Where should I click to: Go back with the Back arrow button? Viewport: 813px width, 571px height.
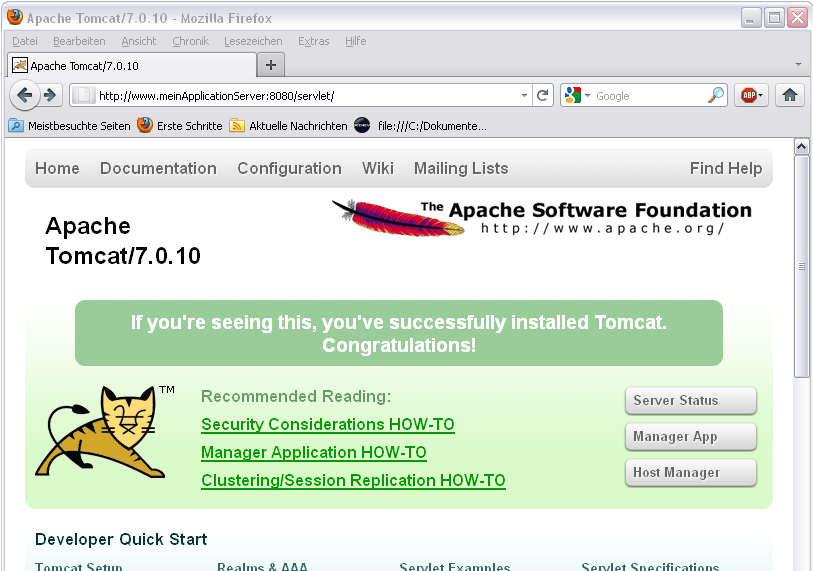(x=24, y=95)
